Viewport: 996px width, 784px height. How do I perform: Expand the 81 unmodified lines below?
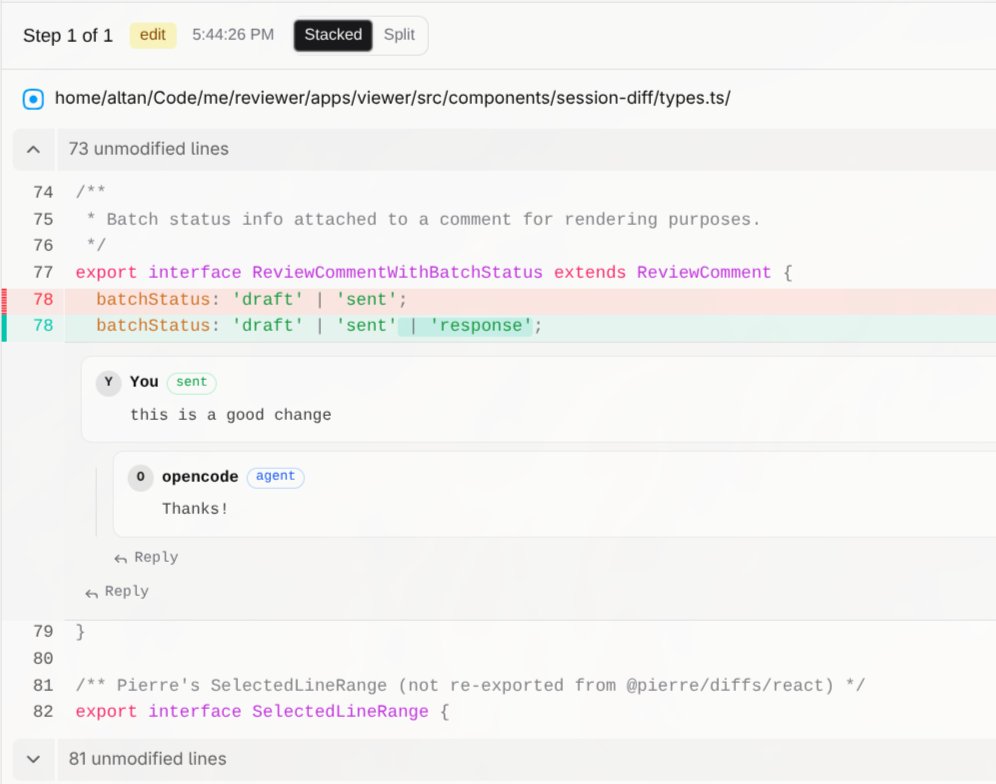[x=33, y=759]
